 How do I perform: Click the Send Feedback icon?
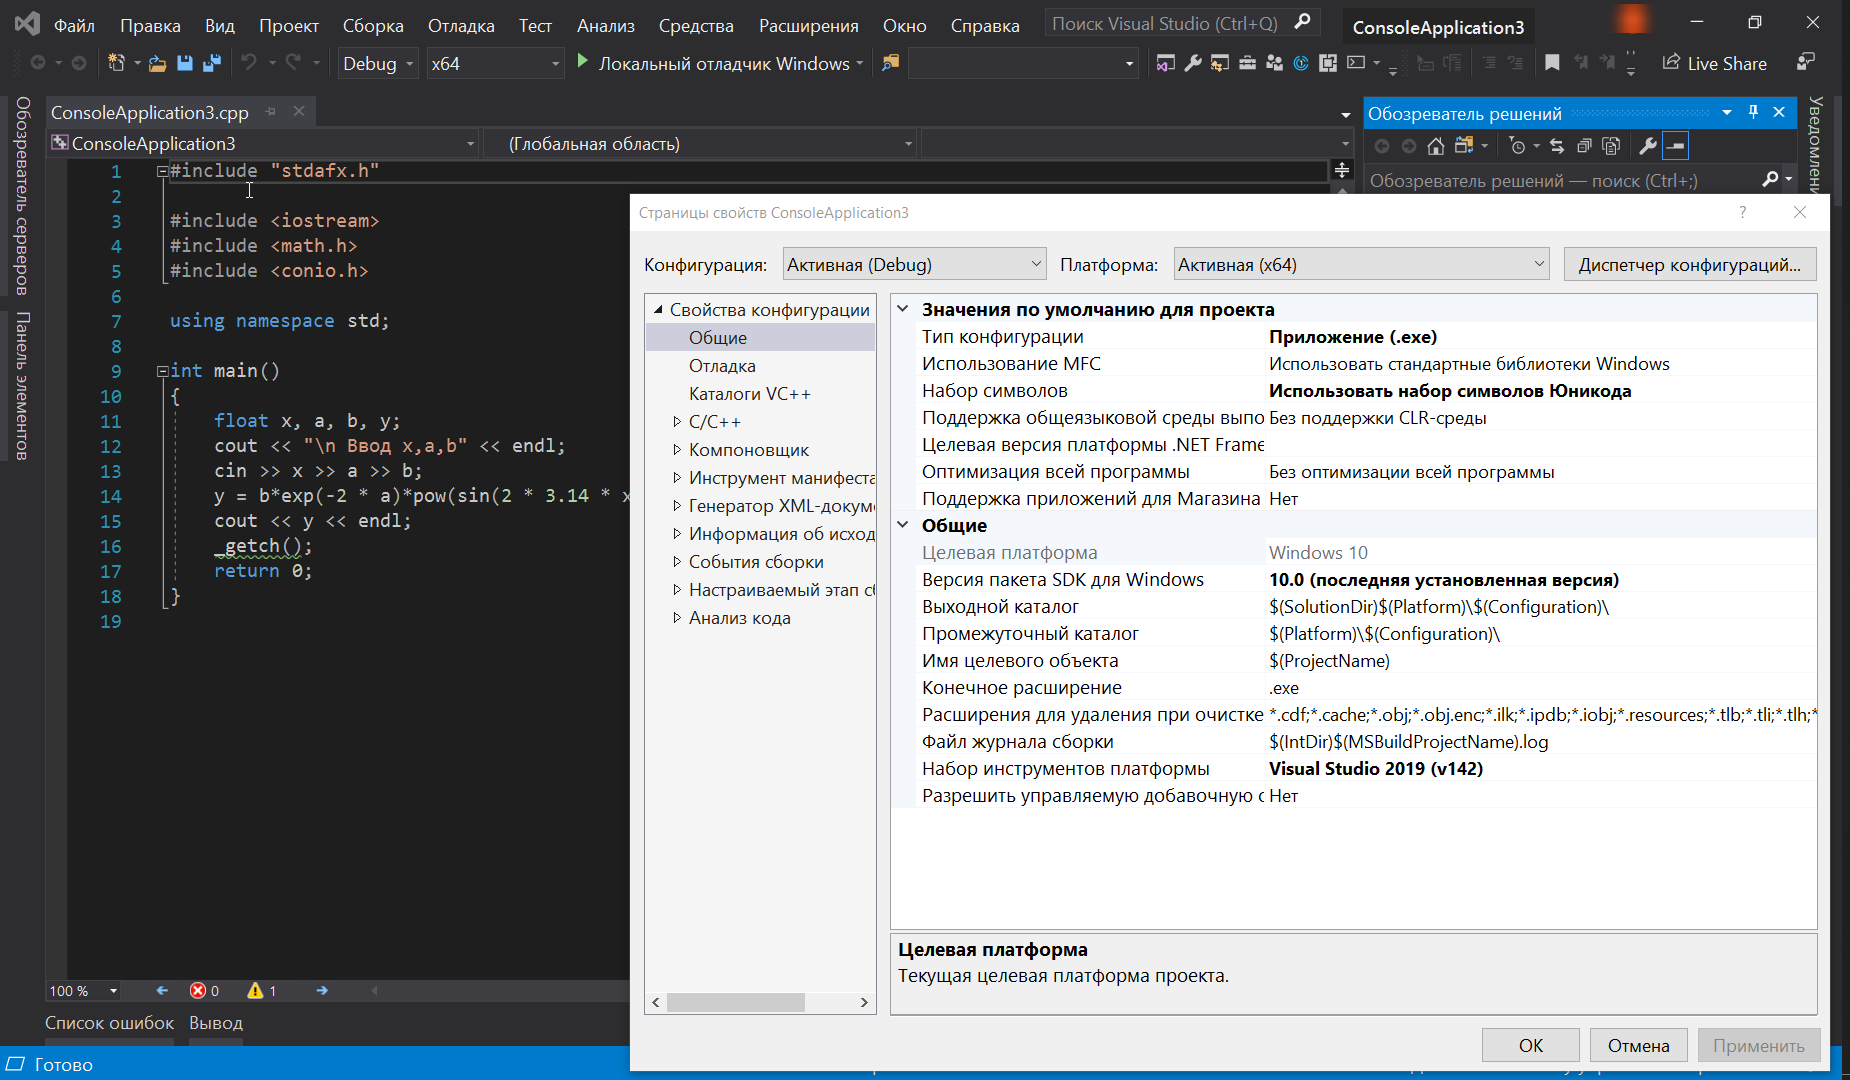pyautogui.click(x=1806, y=62)
